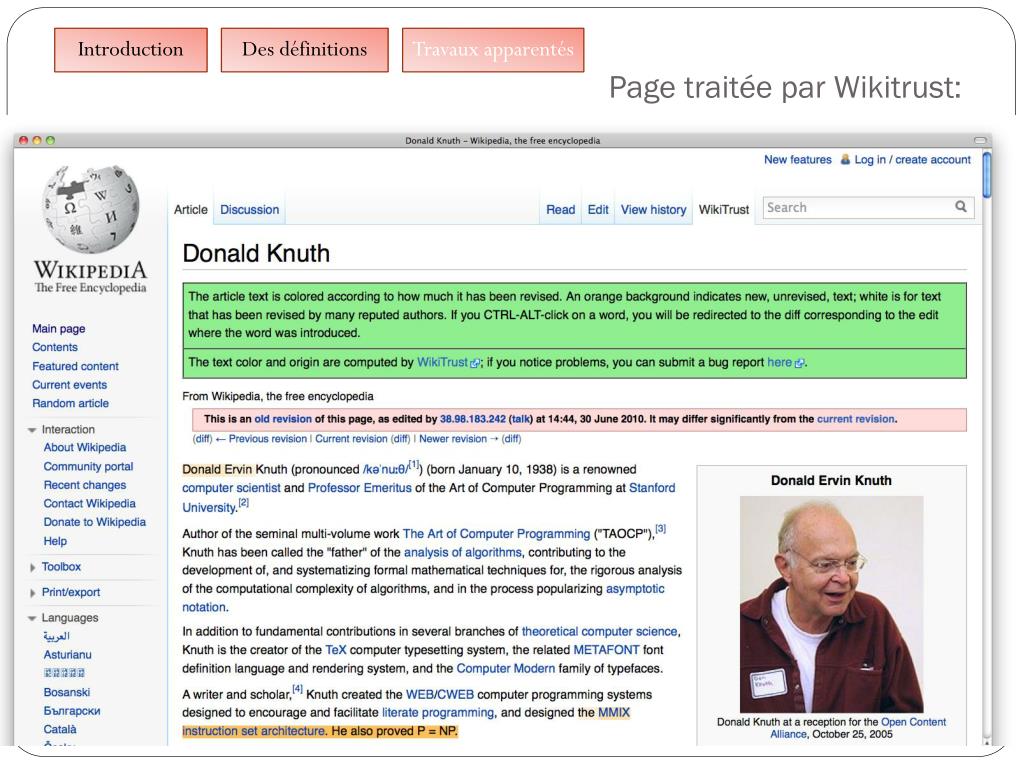Open the 'current revision' link in red notice
The width and height of the screenshot is (1023, 767).
click(x=856, y=419)
